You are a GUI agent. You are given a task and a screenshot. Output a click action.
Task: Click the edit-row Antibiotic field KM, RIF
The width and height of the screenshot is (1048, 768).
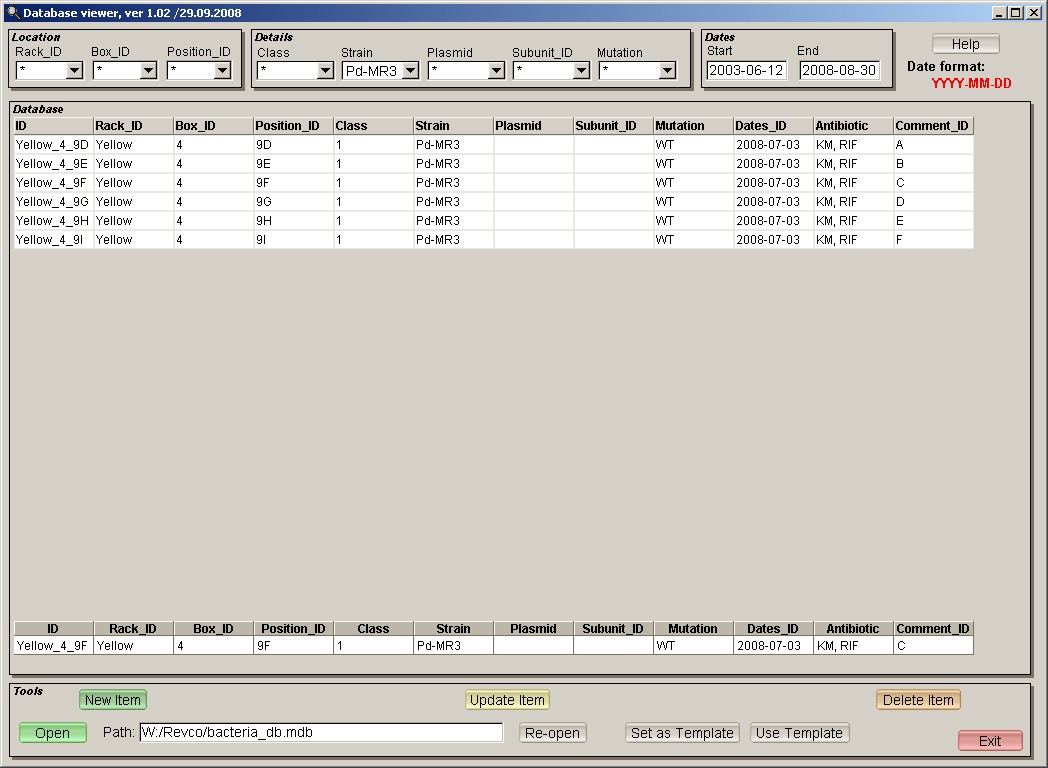[x=854, y=646]
